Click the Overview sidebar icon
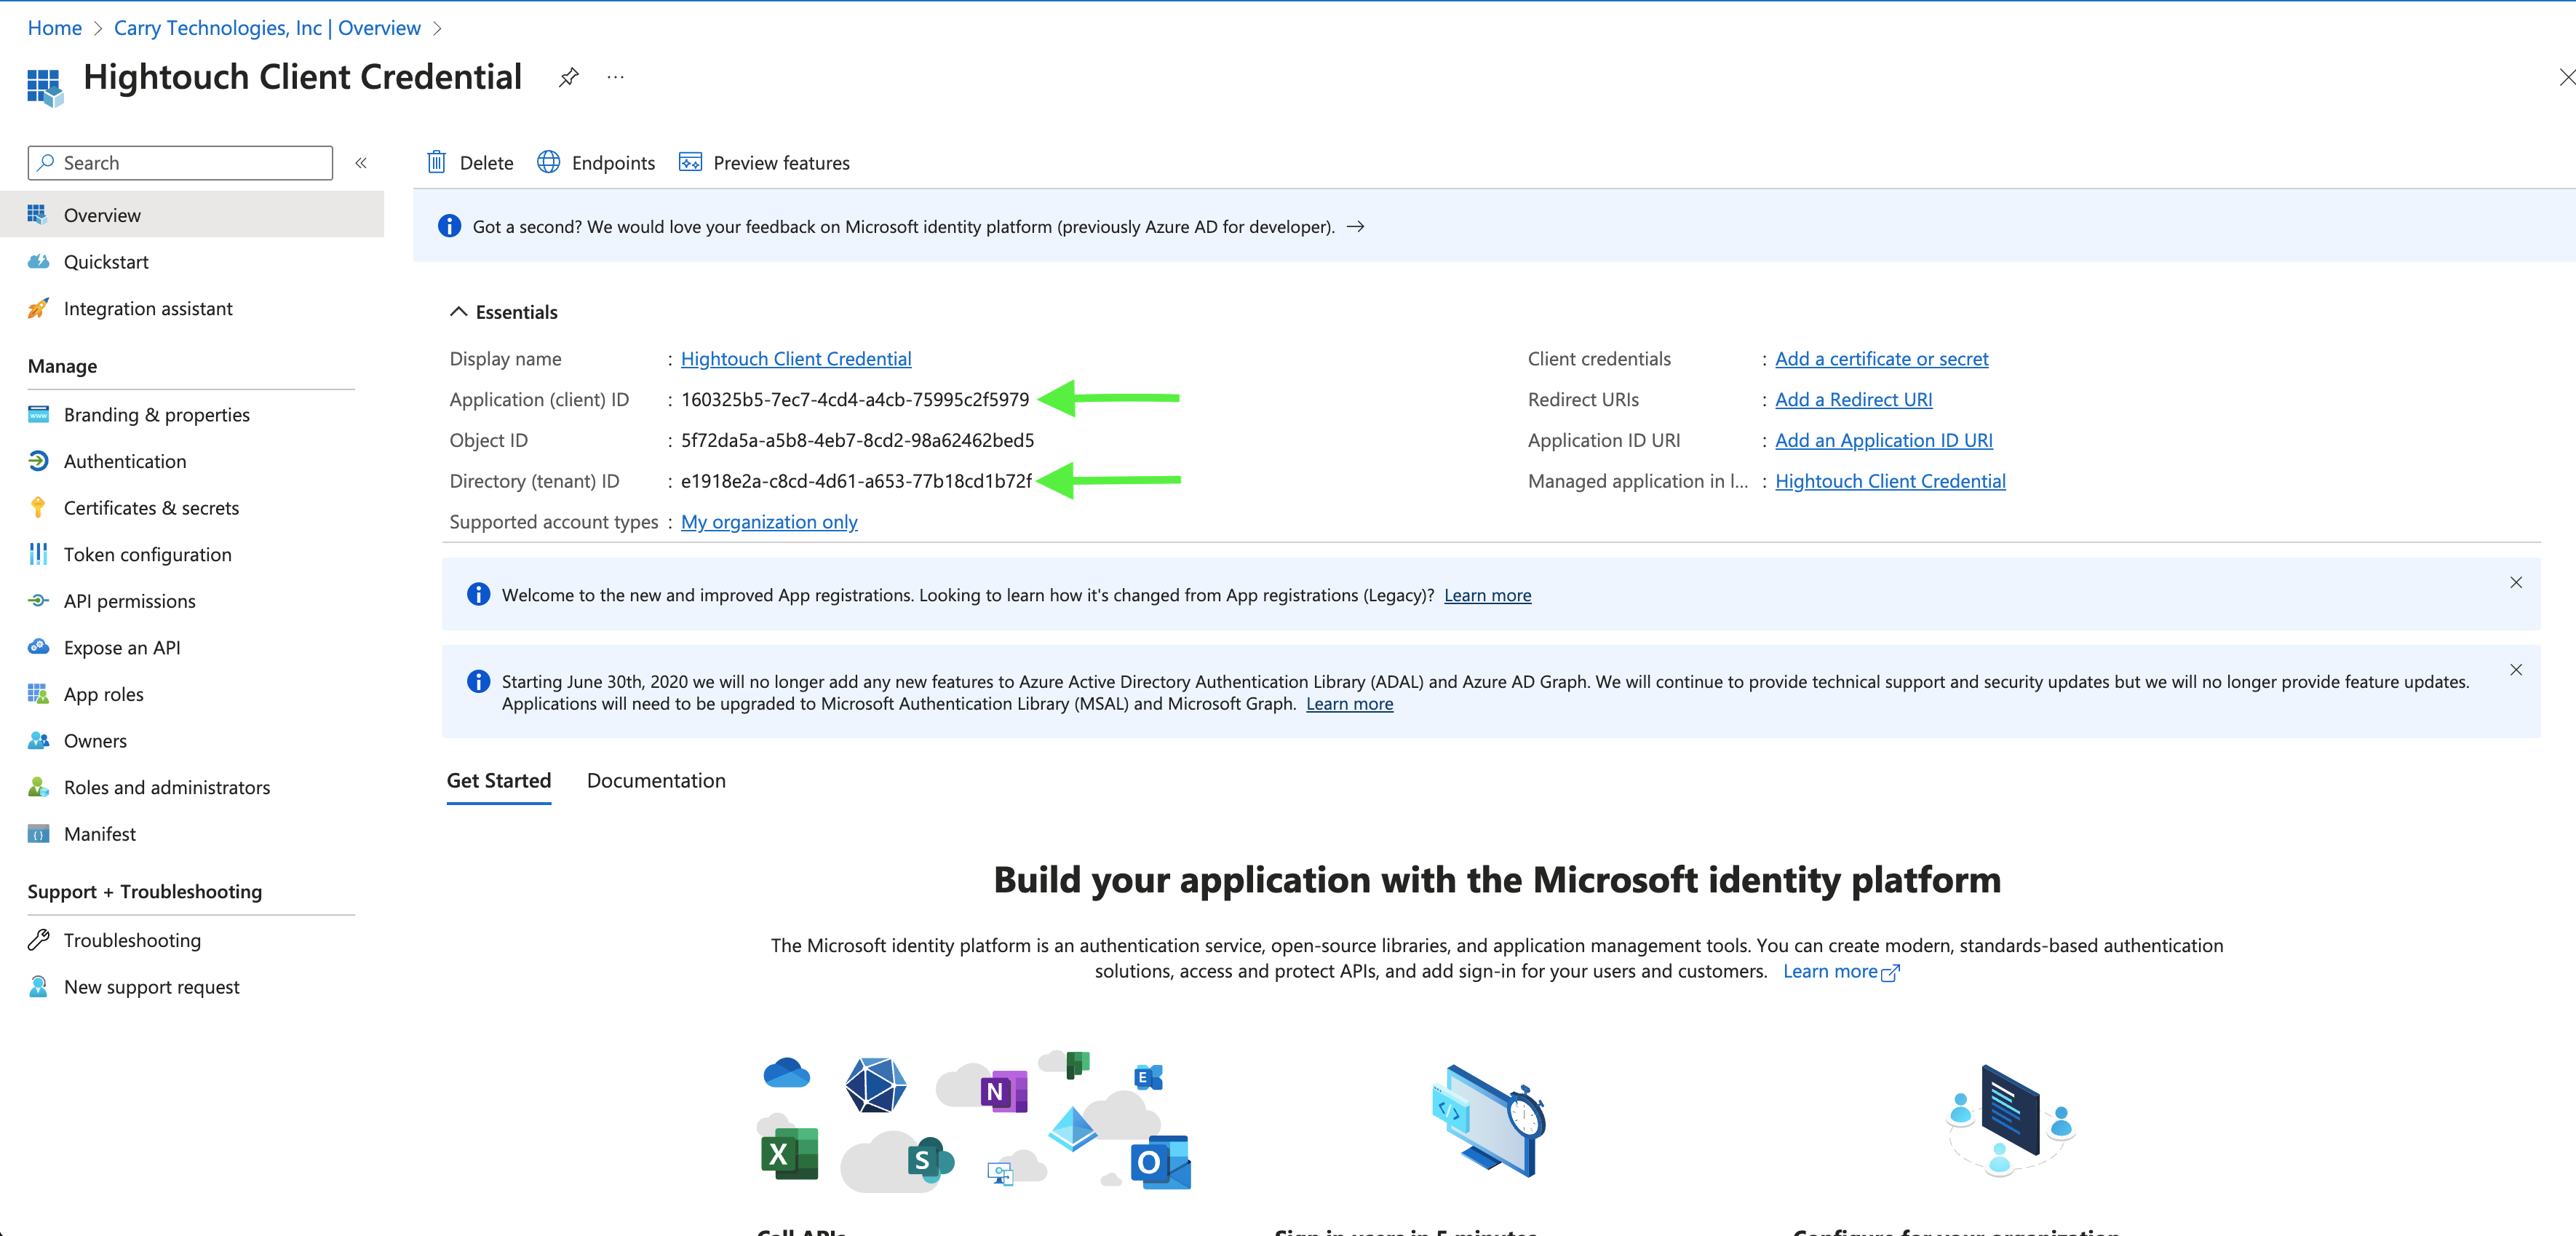 38,214
